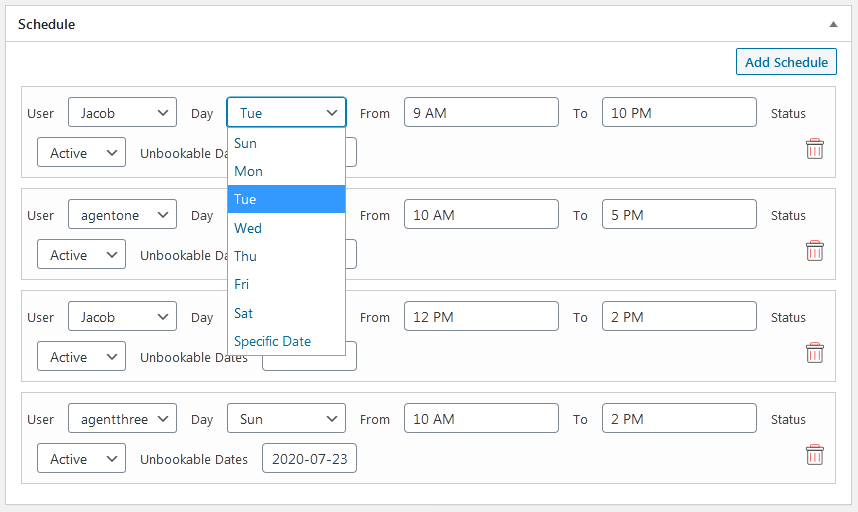Click trash icon for agentone schedule
Viewport: 858px width, 512px height.
tap(814, 251)
